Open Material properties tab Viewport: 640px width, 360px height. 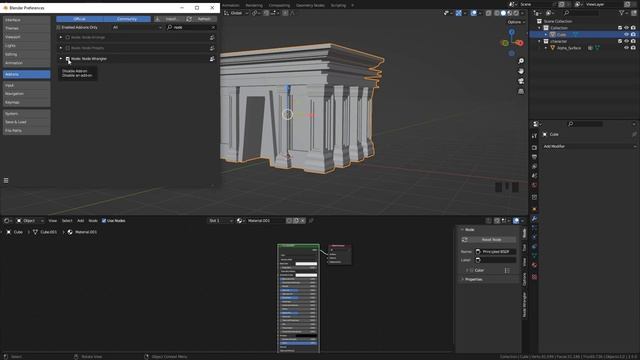point(534,265)
